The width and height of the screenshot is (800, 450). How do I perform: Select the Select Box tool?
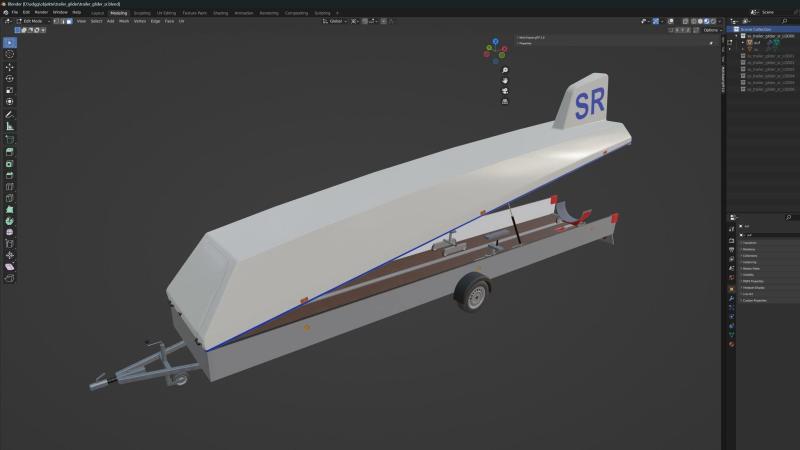[x=10, y=43]
